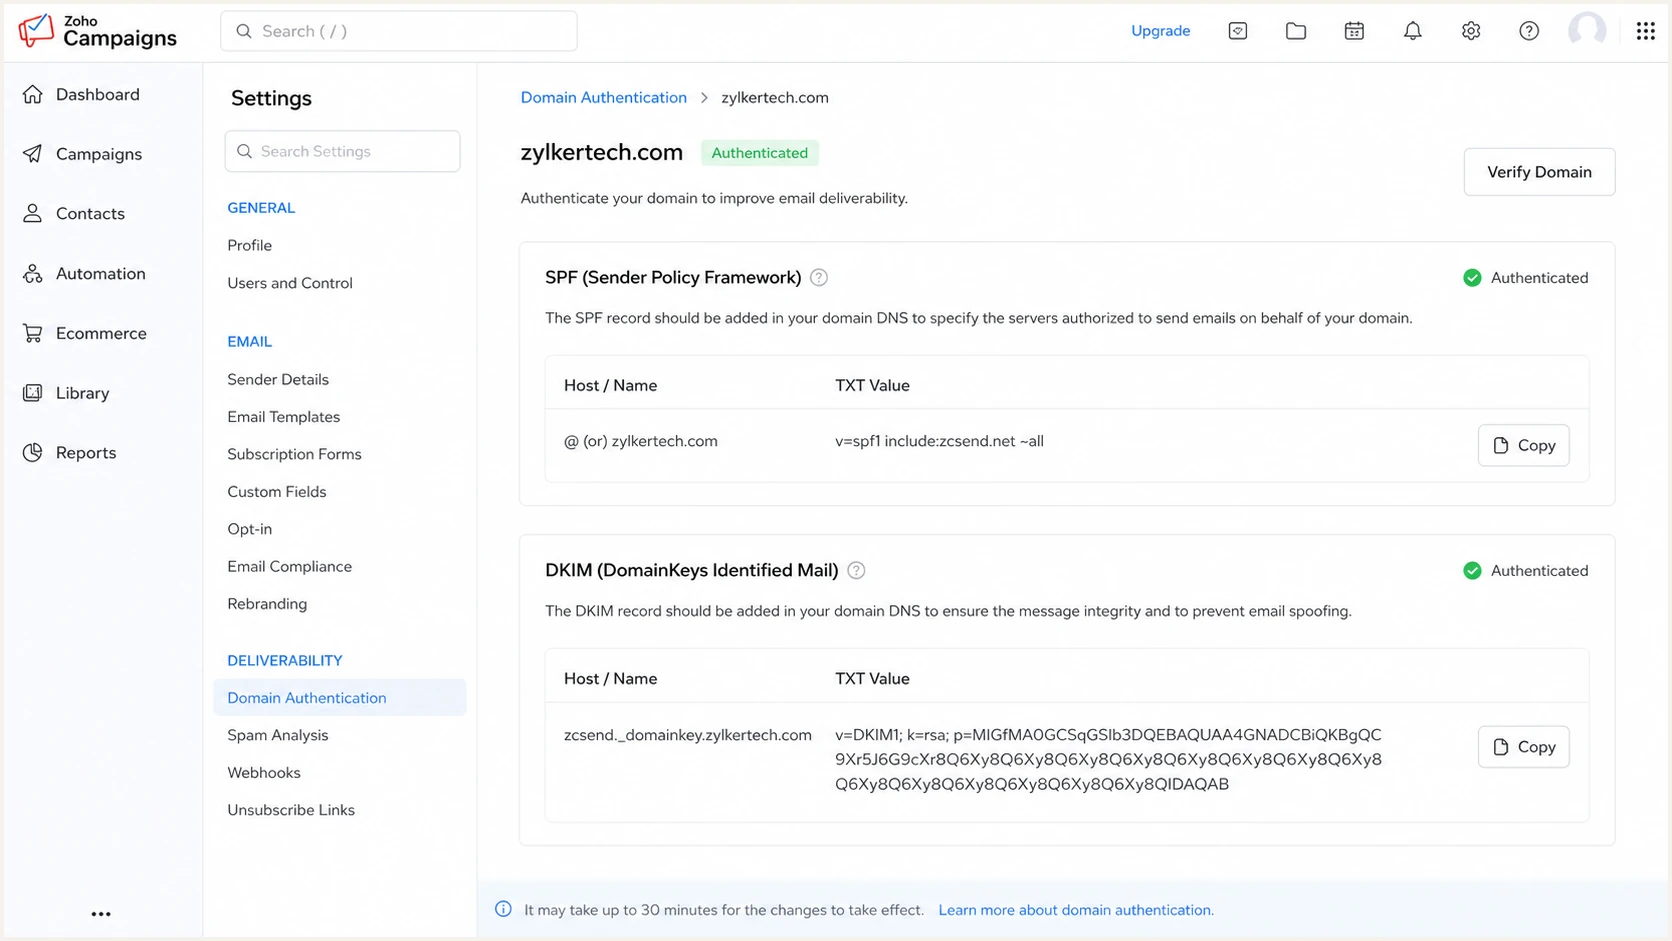
Task: Click the SPF help info icon
Action: [x=819, y=278]
